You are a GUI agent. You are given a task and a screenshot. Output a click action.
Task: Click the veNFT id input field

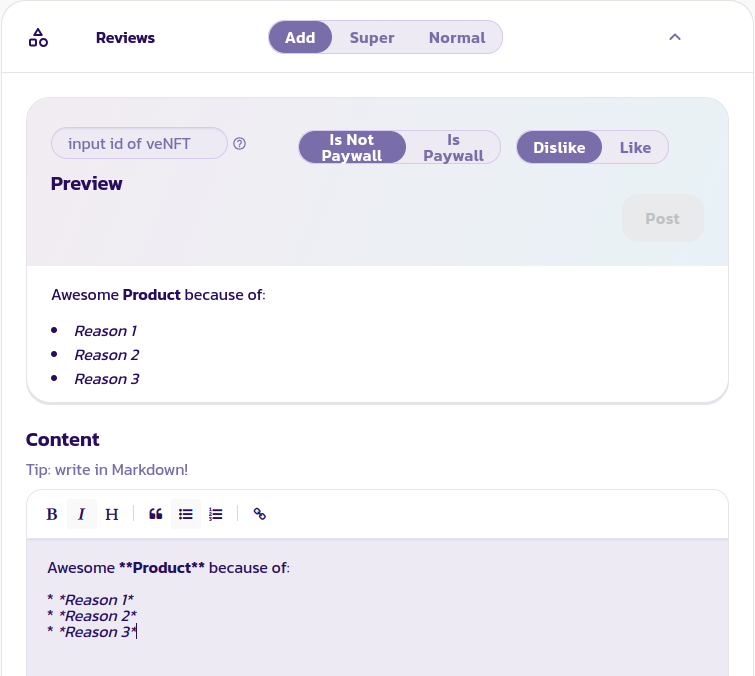139,144
